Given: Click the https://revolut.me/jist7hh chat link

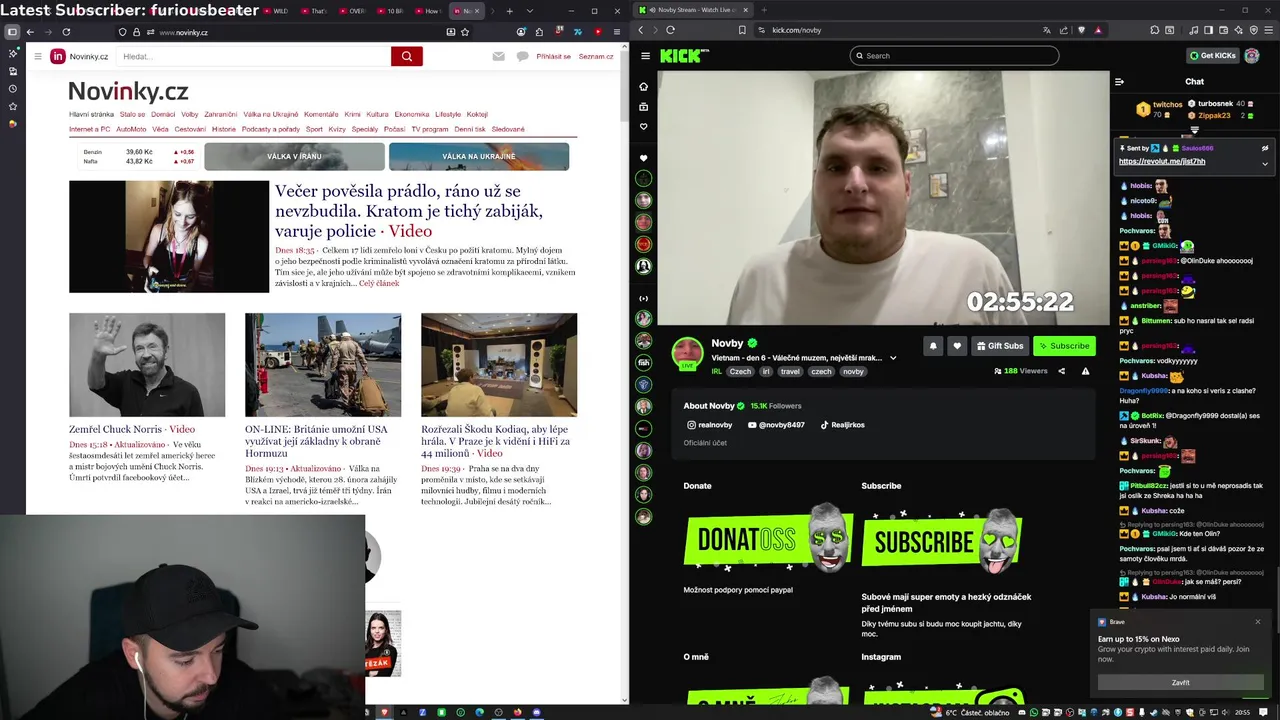Looking at the screenshot, I should click(x=1162, y=161).
